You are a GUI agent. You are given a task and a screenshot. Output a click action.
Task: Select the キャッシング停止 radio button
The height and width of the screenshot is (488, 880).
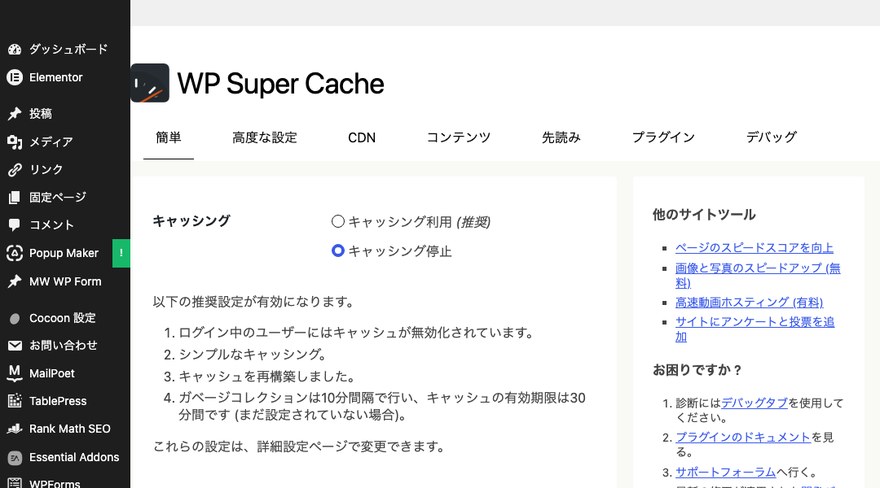tap(337, 251)
